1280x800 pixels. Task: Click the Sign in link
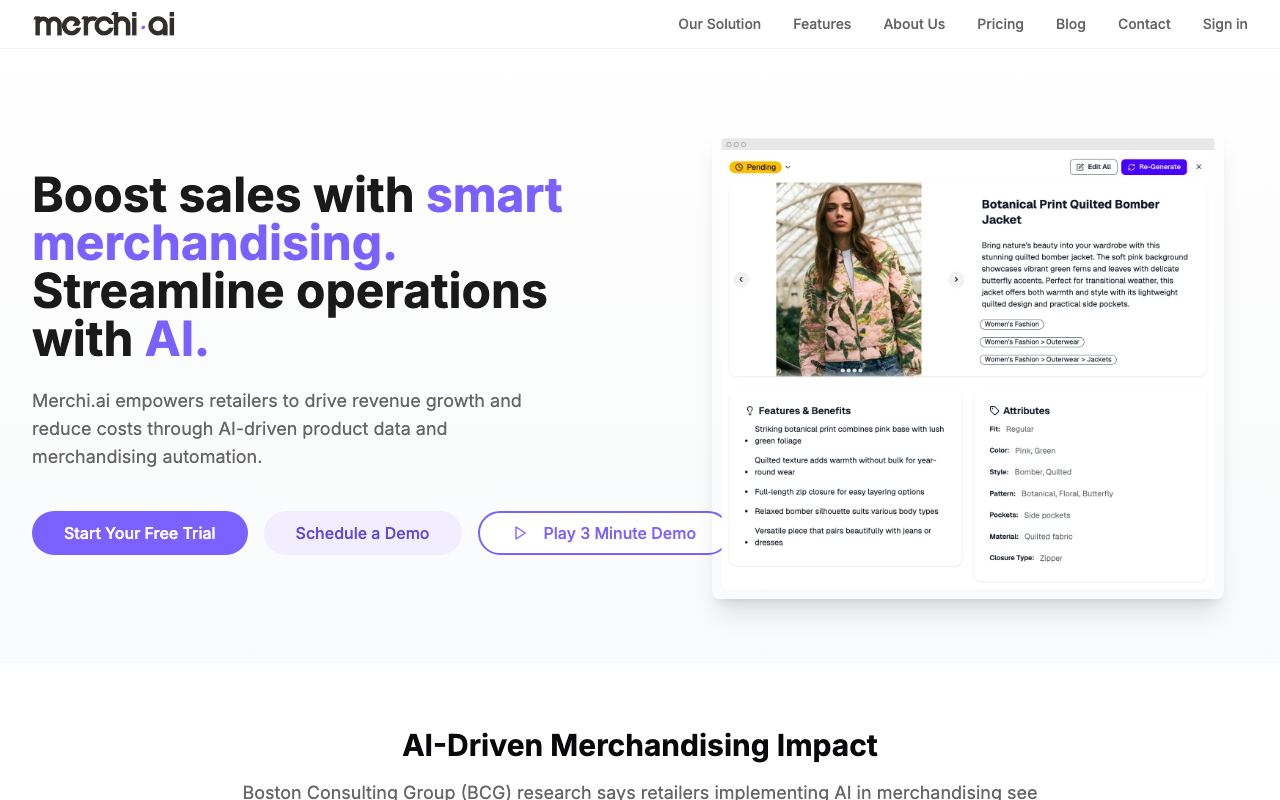tap(1225, 24)
